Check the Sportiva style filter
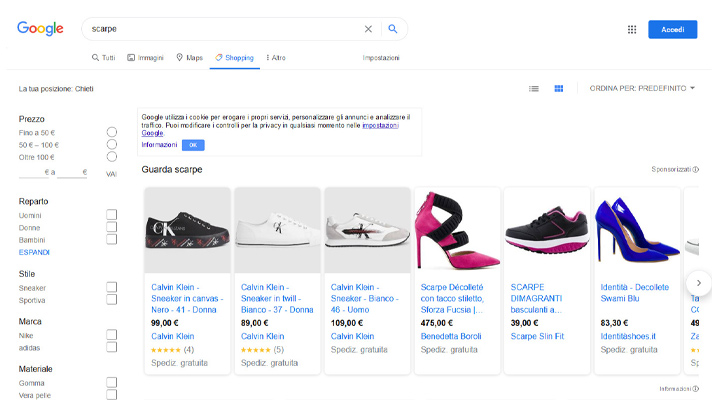The height and width of the screenshot is (400, 720). (x=112, y=299)
